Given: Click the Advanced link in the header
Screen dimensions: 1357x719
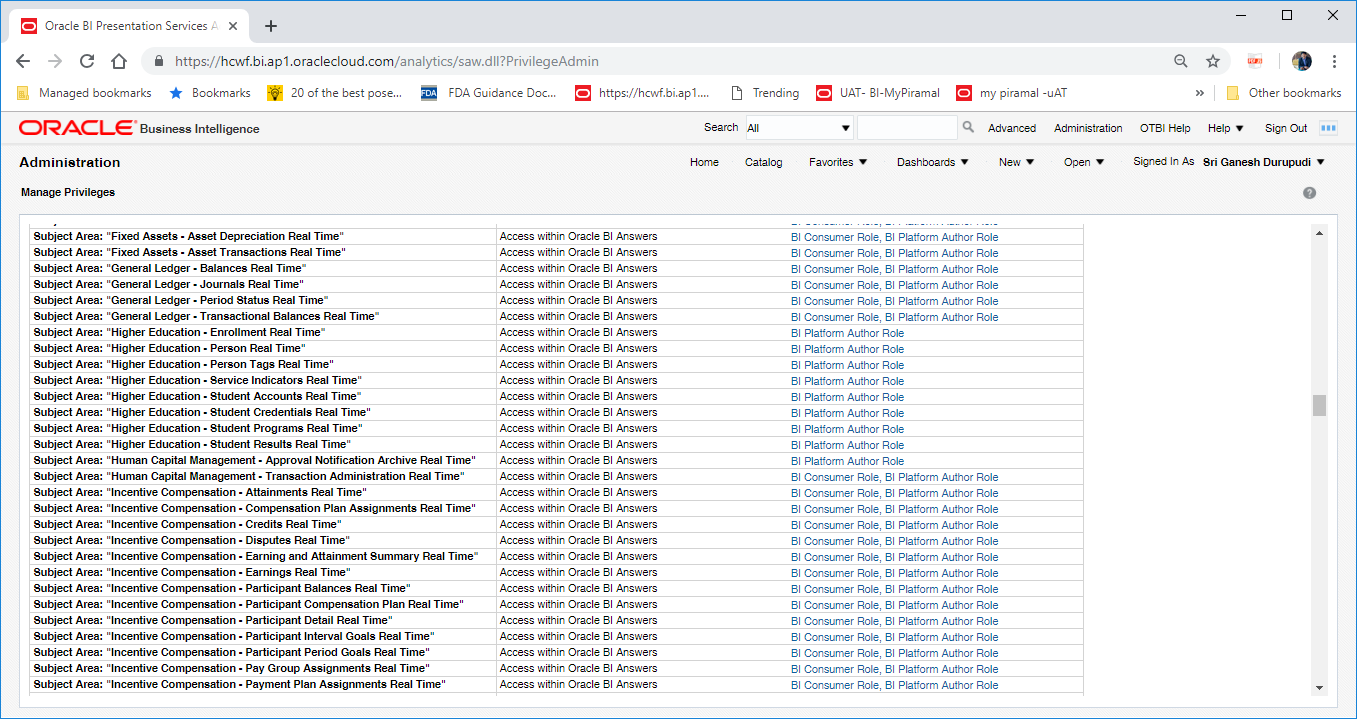Looking at the screenshot, I should coord(1012,127).
